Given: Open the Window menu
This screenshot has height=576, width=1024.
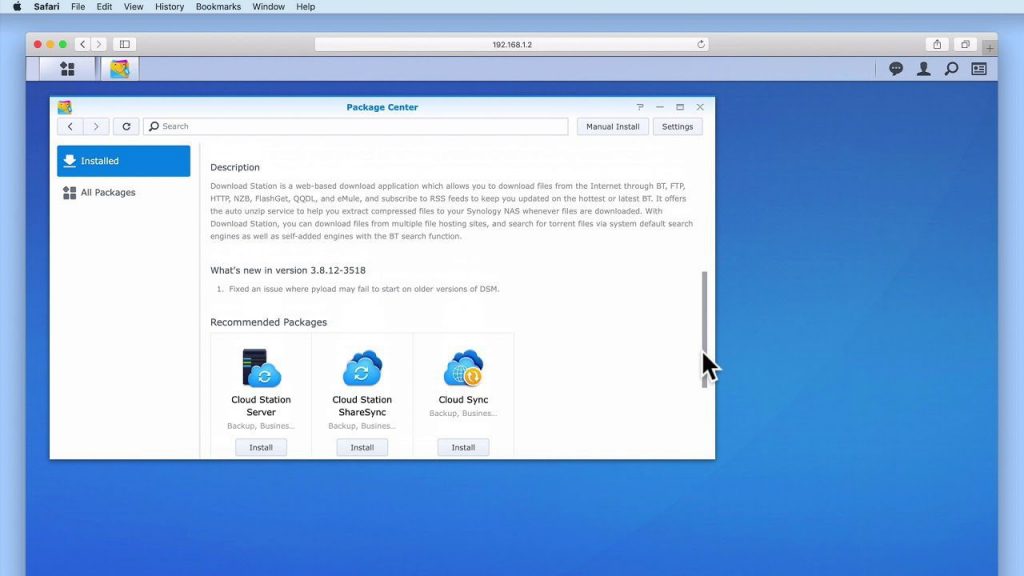Looking at the screenshot, I should (268, 7).
